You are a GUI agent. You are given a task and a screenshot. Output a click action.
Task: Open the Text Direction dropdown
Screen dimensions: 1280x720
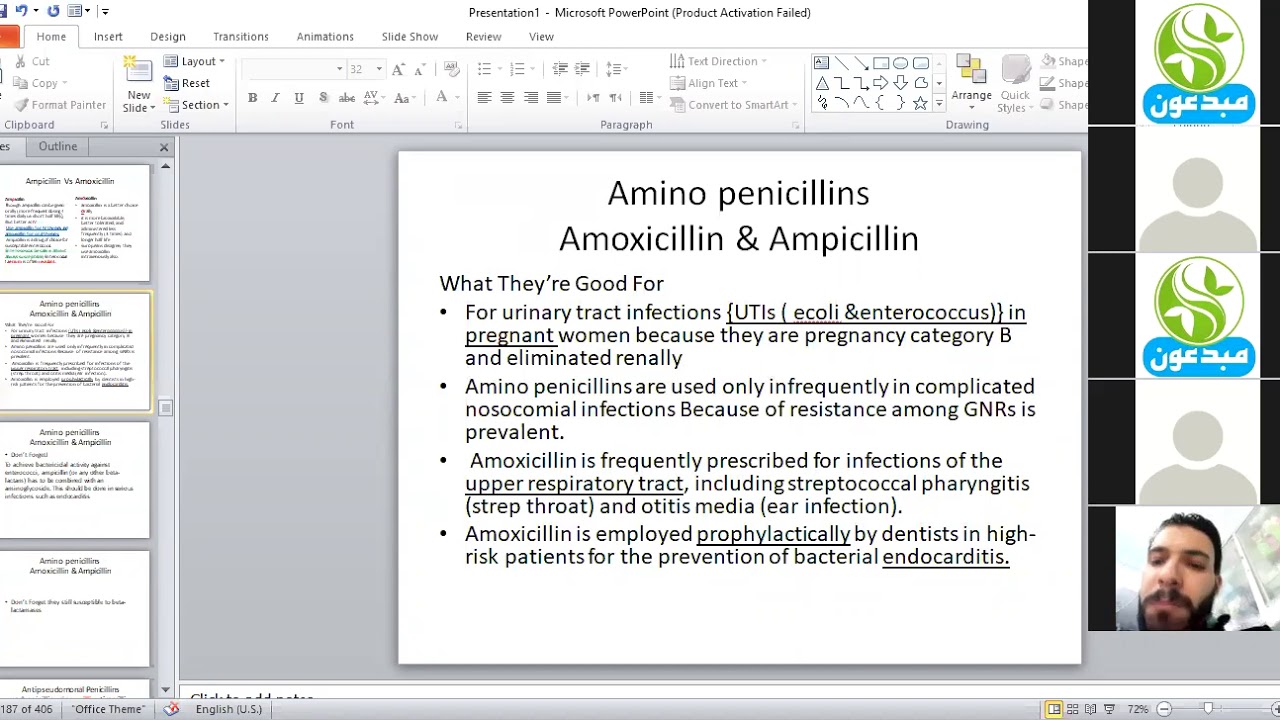click(718, 61)
